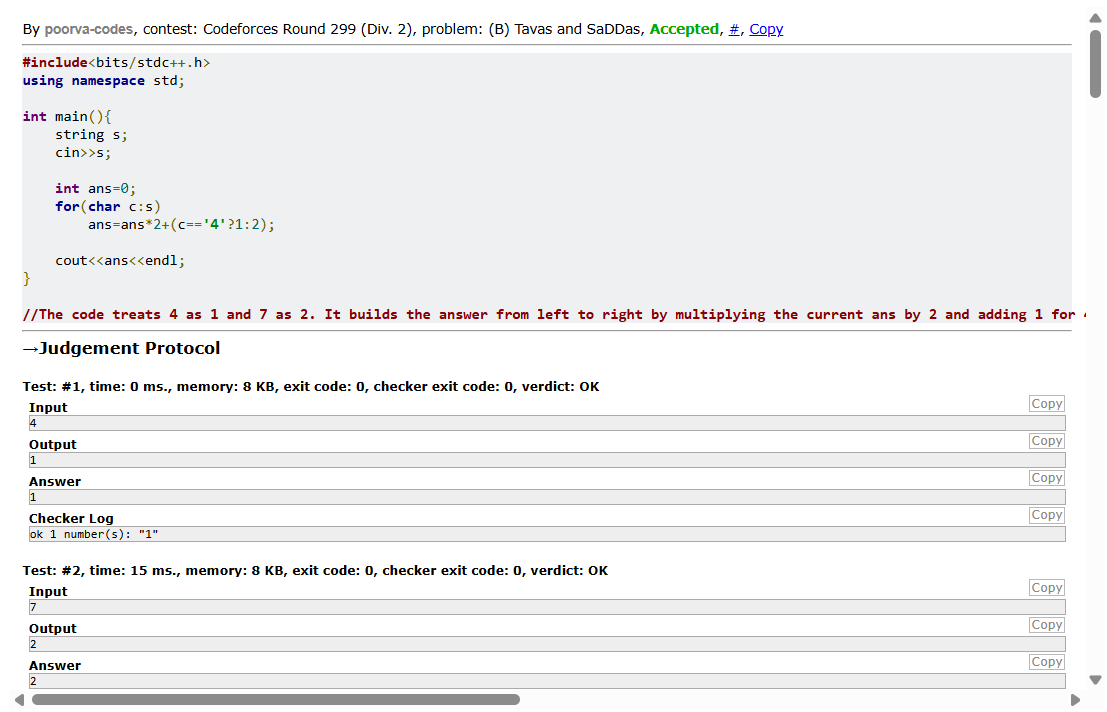This screenshot has width=1107, height=712.
Task: Click the red comment line below the code
Action: pyautogui.click(x=554, y=315)
